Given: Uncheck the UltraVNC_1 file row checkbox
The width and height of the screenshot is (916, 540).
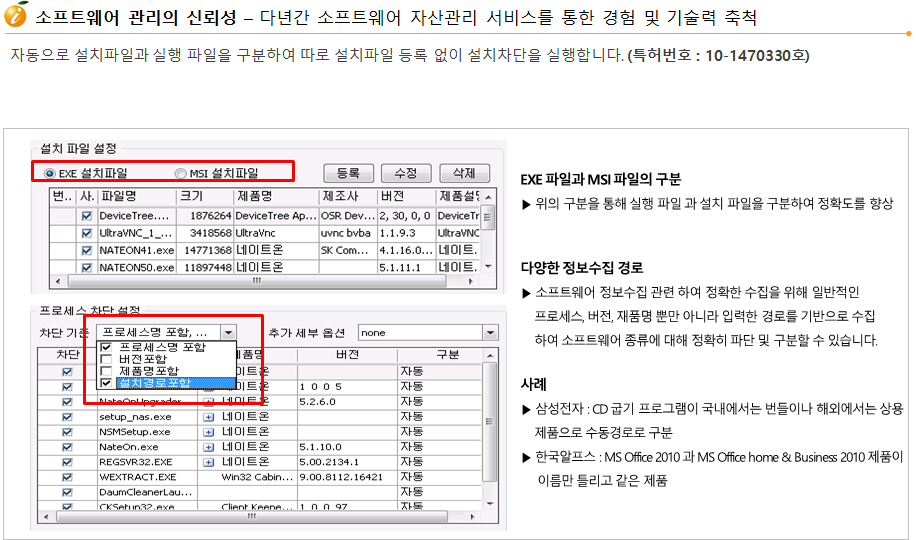Looking at the screenshot, I should [87, 232].
